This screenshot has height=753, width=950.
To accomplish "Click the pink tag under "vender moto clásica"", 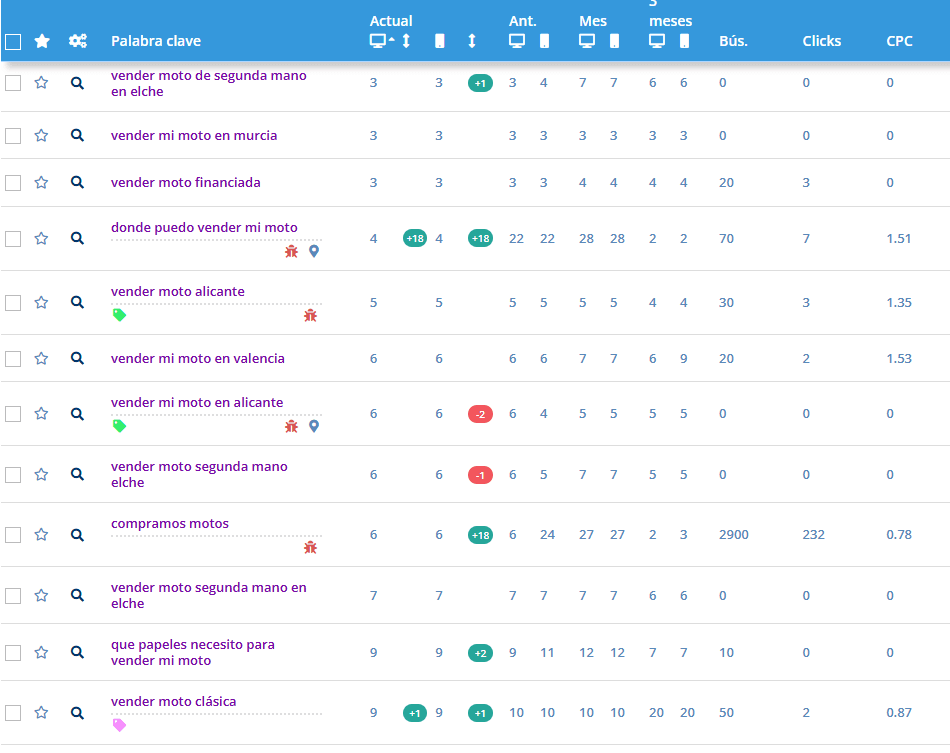I will tap(119, 725).
